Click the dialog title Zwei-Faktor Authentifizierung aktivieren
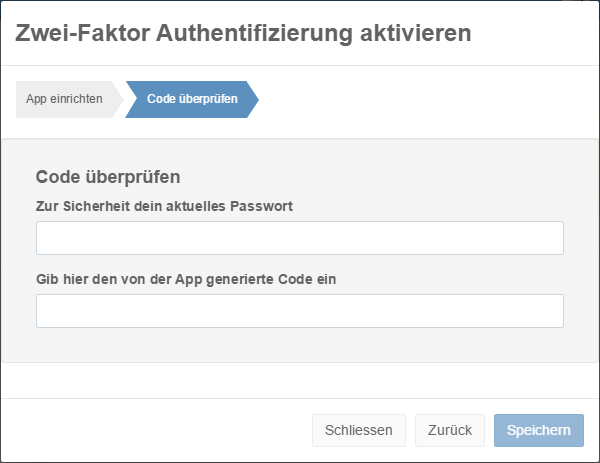Image resolution: width=600 pixels, height=463 pixels. tap(243, 33)
